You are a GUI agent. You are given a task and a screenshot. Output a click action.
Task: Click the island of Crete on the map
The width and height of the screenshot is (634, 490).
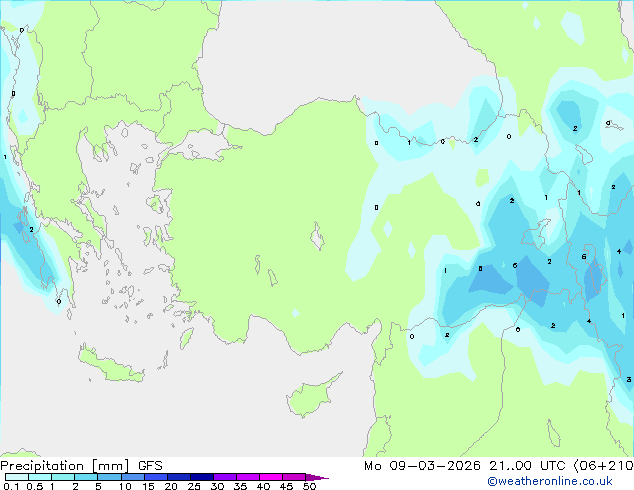pos(111,365)
